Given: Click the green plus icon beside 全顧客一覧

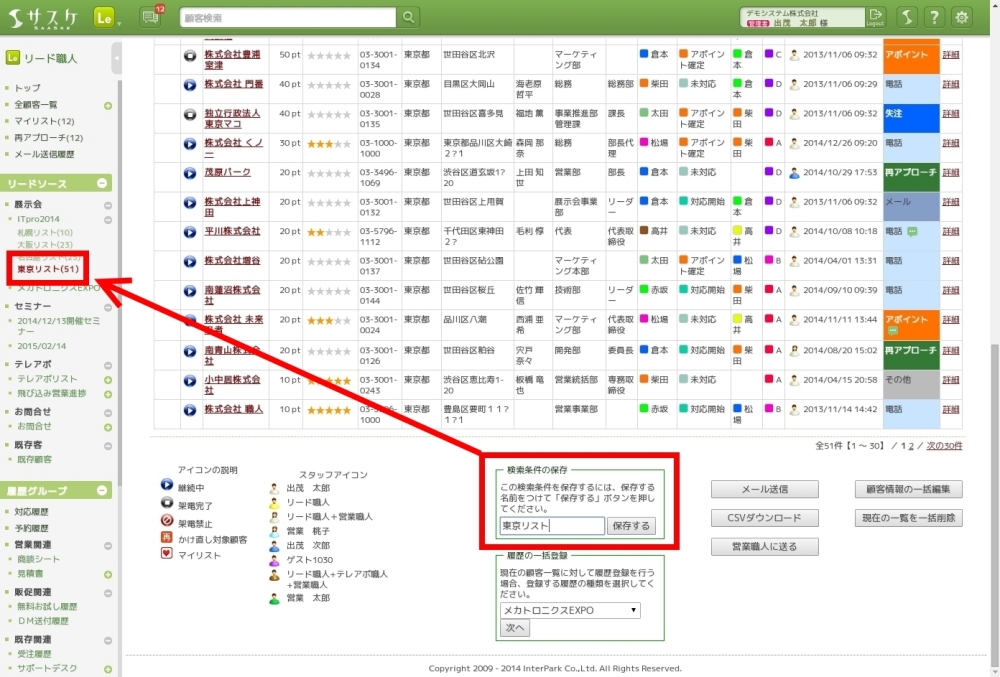Looking at the screenshot, I should [x=108, y=105].
